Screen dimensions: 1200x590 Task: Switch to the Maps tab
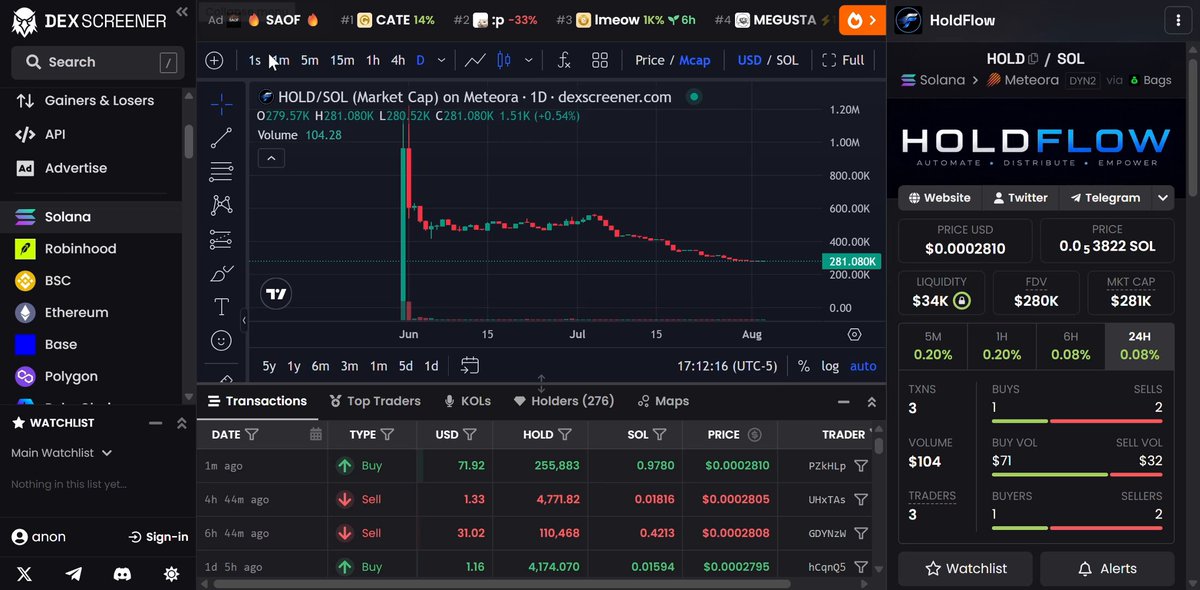tap(663, 401)
